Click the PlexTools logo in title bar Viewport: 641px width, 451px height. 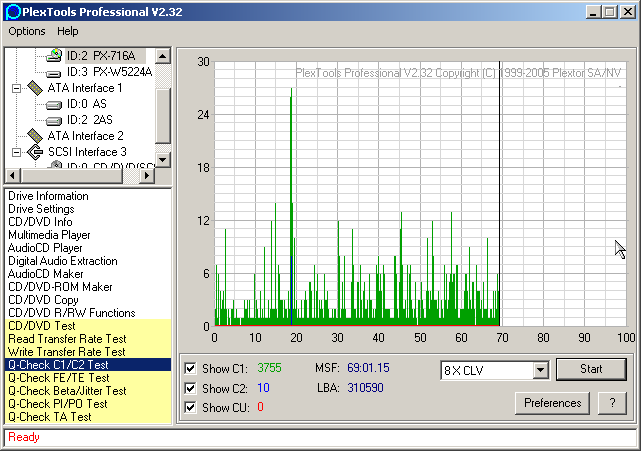(13, 12)
